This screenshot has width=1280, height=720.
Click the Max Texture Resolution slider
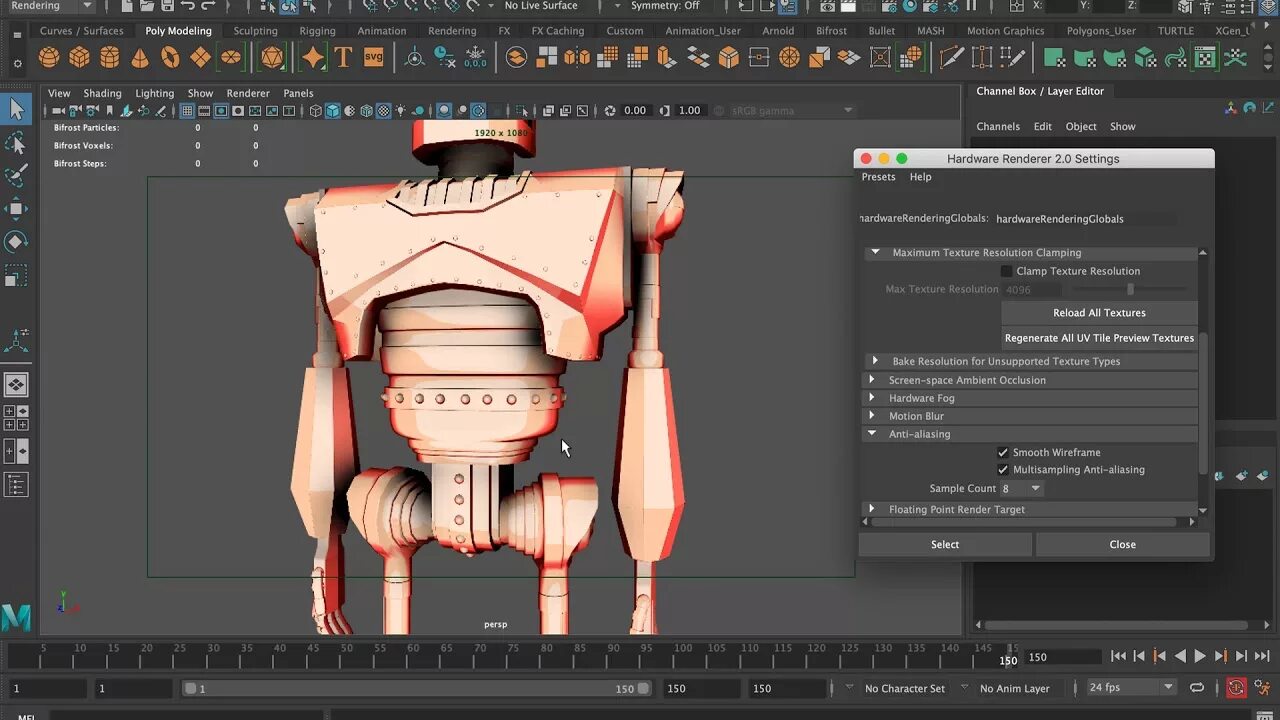(1130, 289)
